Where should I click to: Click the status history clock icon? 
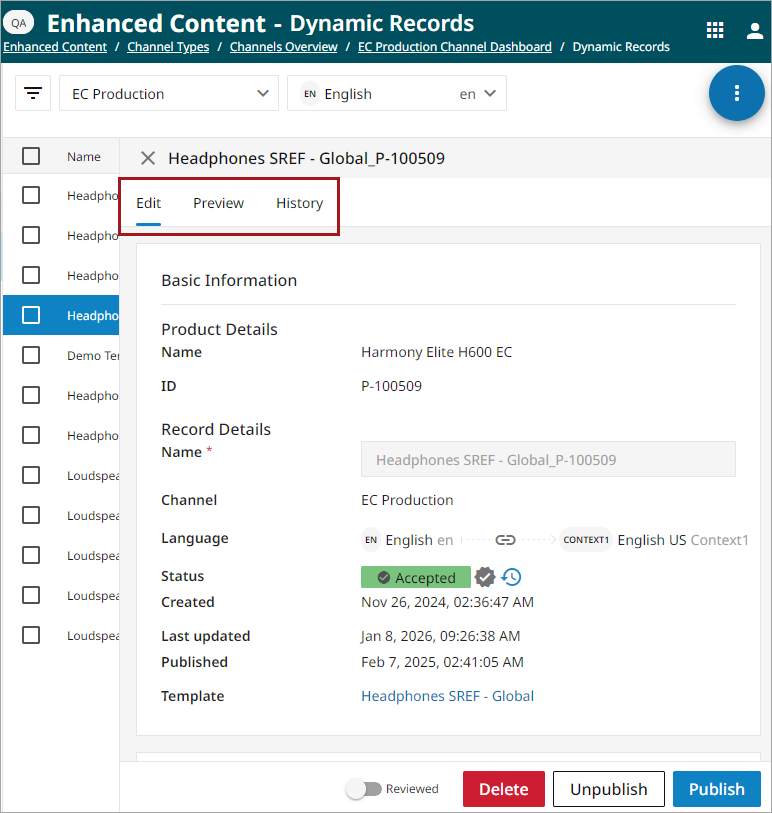[x=511, y=577]
